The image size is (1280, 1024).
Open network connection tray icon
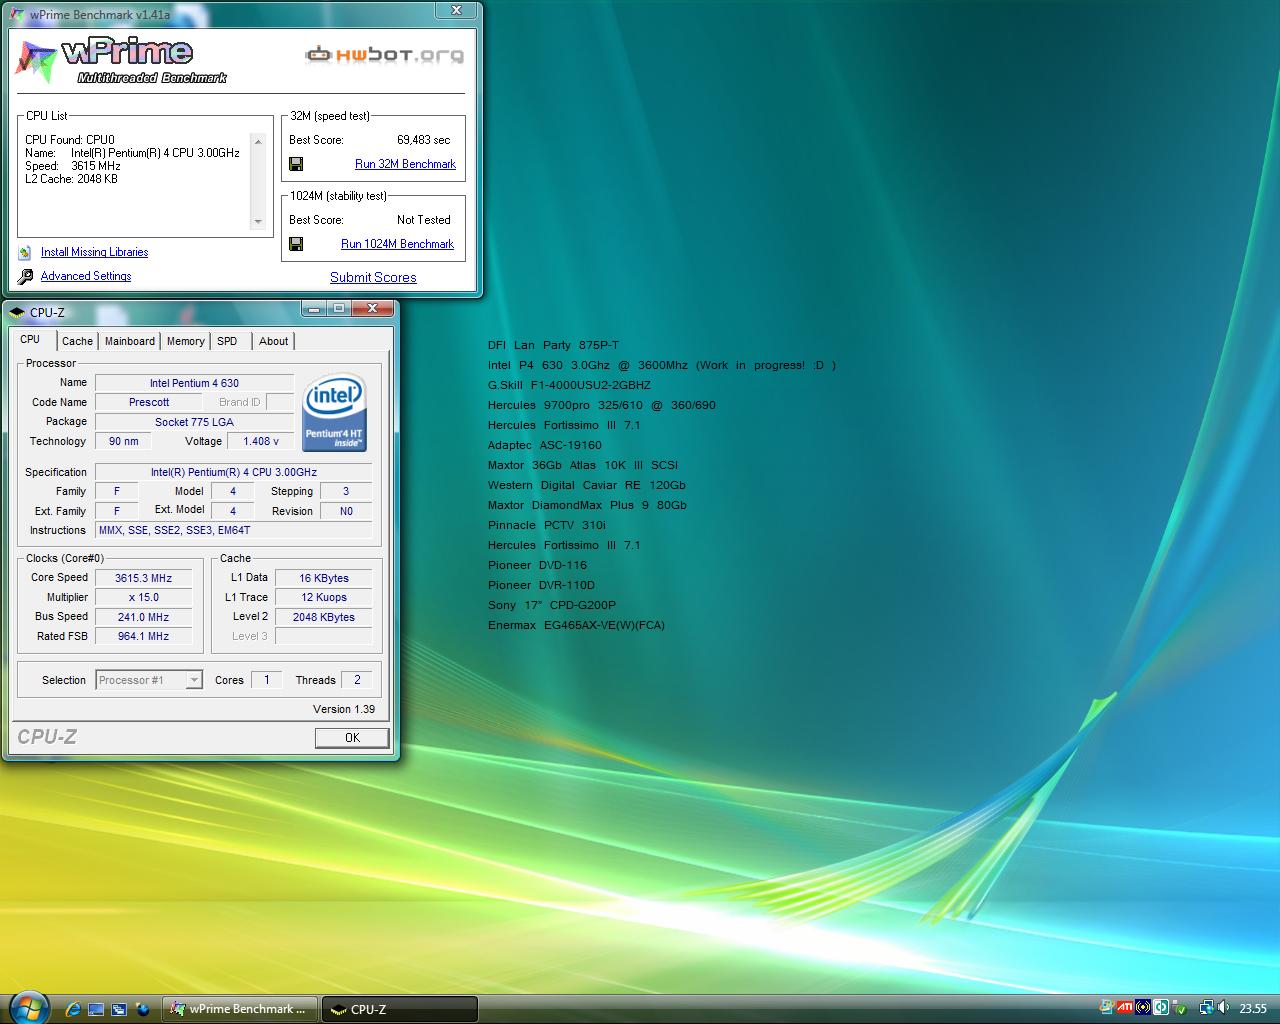pos(1207,1008)
